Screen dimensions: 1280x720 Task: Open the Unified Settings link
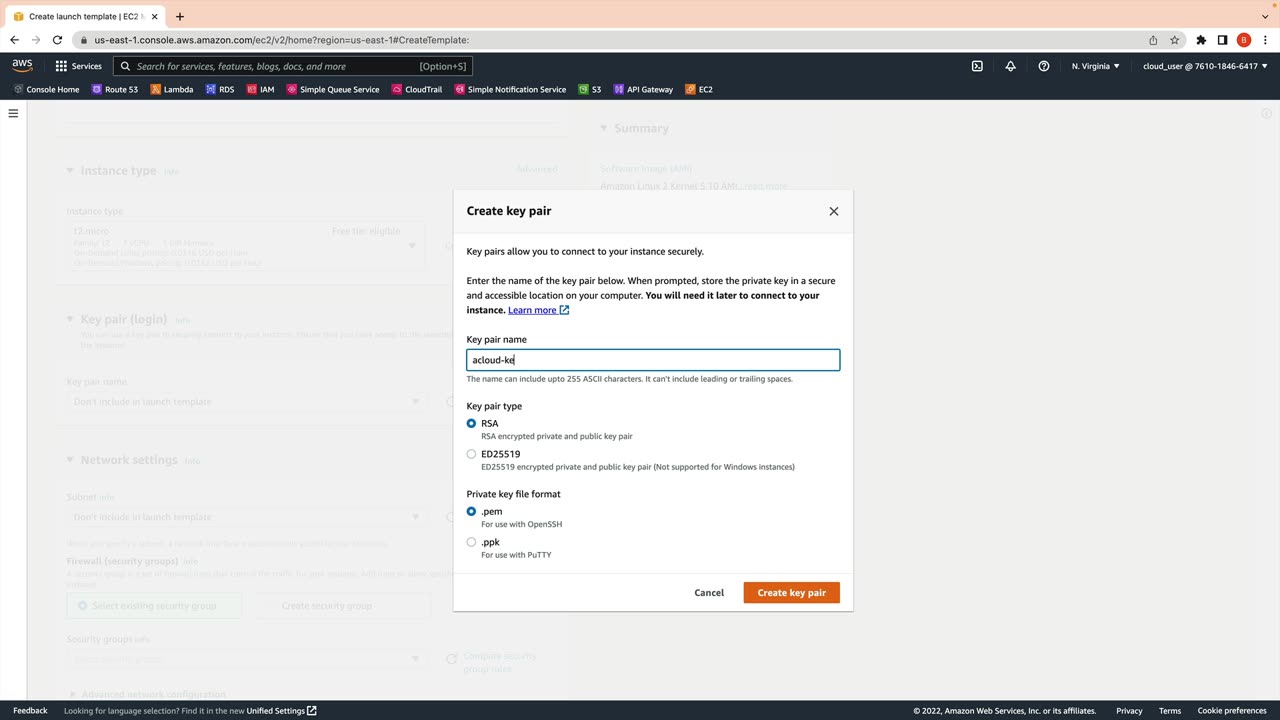point(282,711)
